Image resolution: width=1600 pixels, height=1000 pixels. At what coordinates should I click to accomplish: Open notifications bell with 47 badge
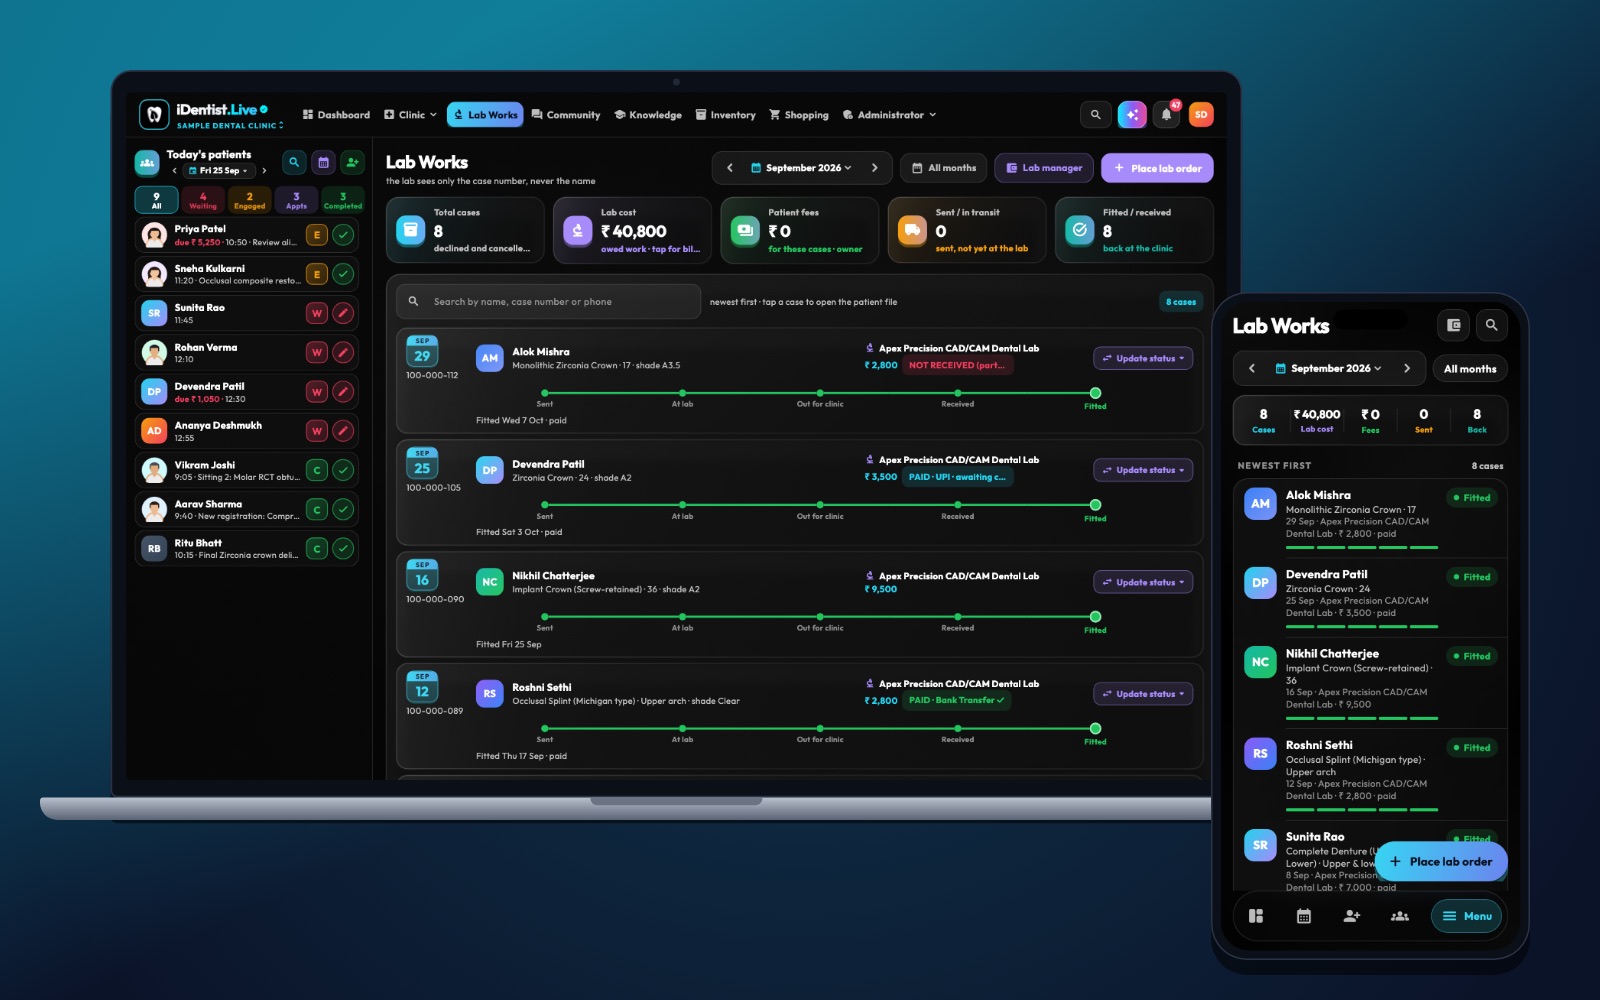1167,115
